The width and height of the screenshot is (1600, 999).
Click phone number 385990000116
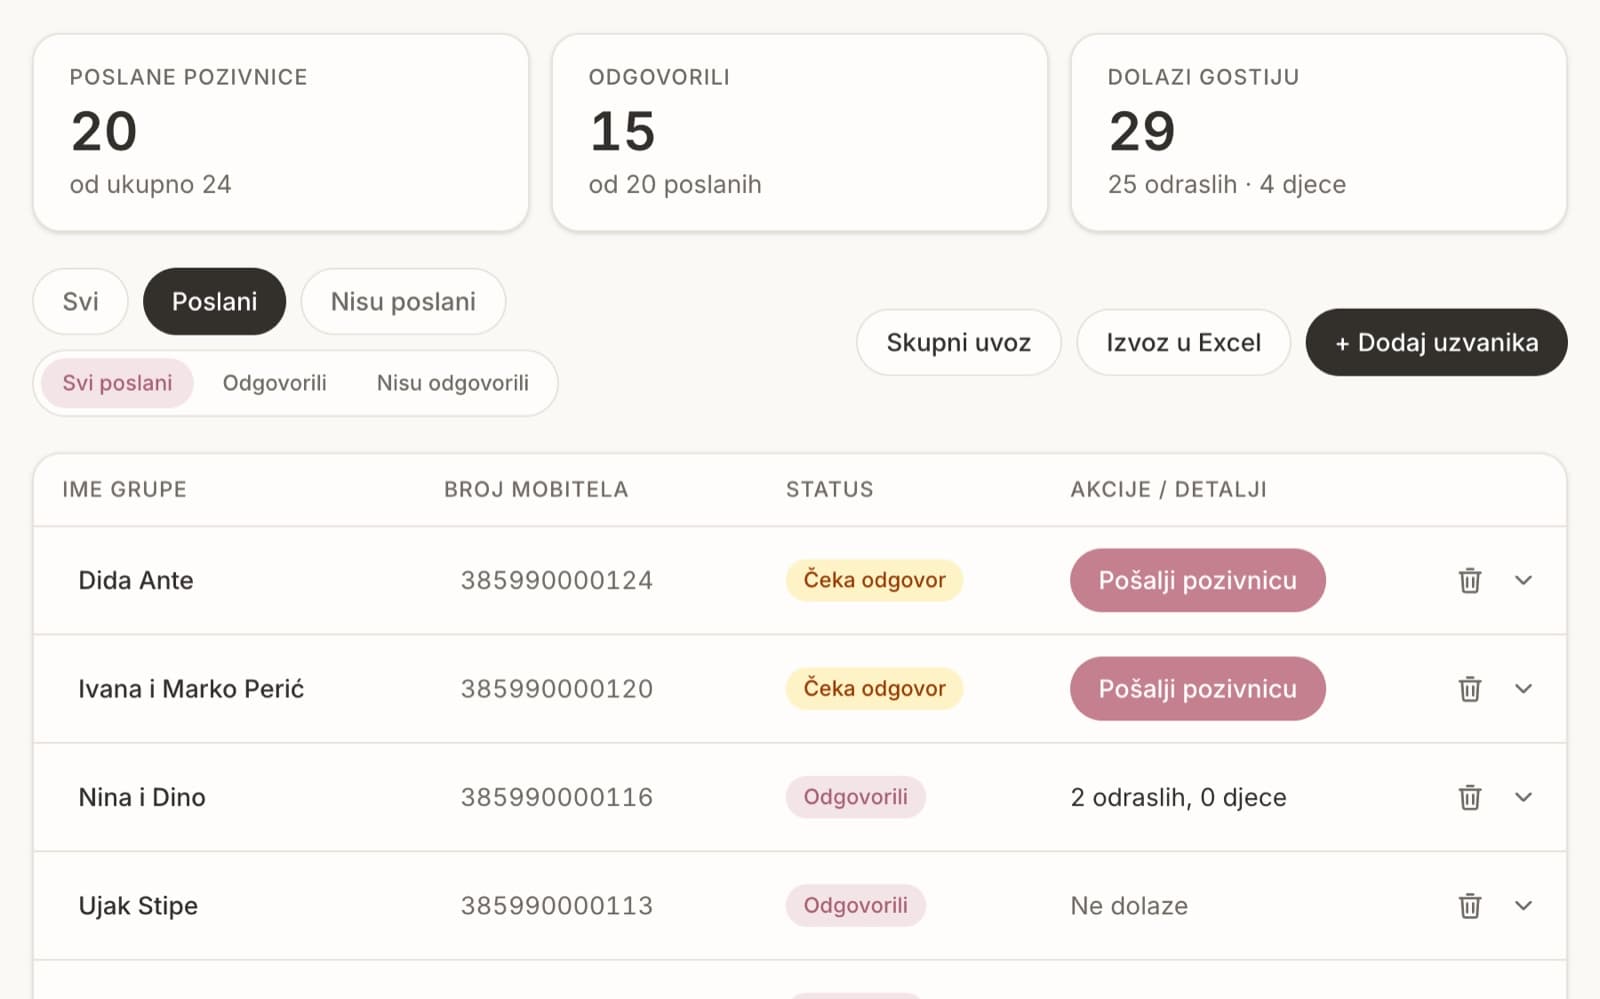click(x=556, y=797)
